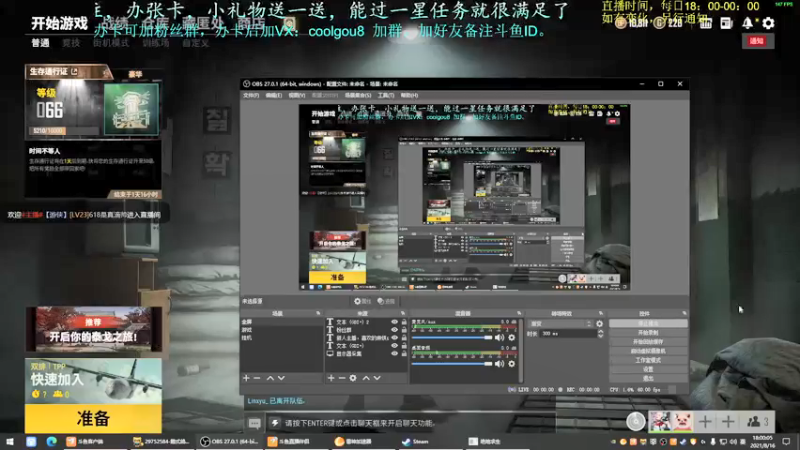This screenshot has width=800, height=450.
Task: Move selected scene up in Scenes panel
Action: tap(270, 378)
